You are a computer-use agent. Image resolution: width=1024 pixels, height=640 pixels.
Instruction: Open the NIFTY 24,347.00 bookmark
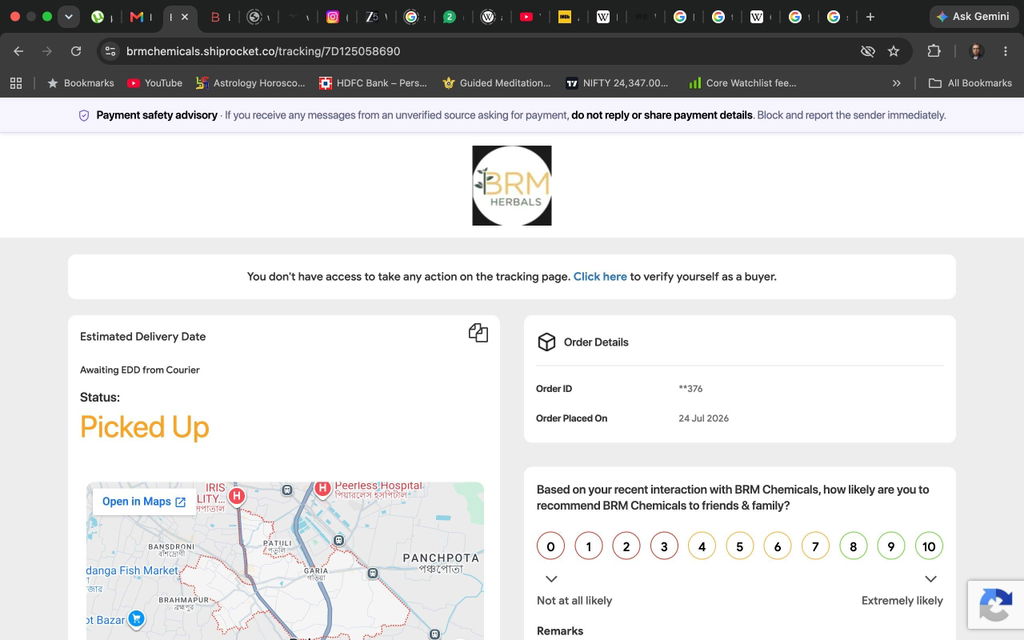[x=617, y=83]
